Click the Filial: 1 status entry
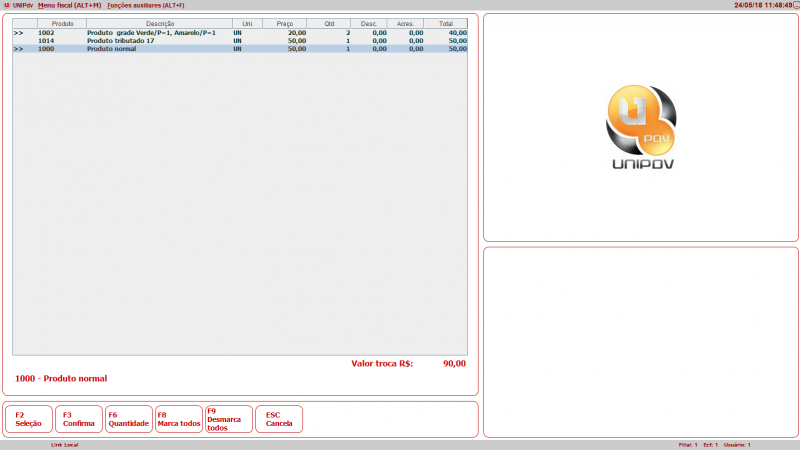The height and width of the screenshot is (450, 800). coord(688,445)
